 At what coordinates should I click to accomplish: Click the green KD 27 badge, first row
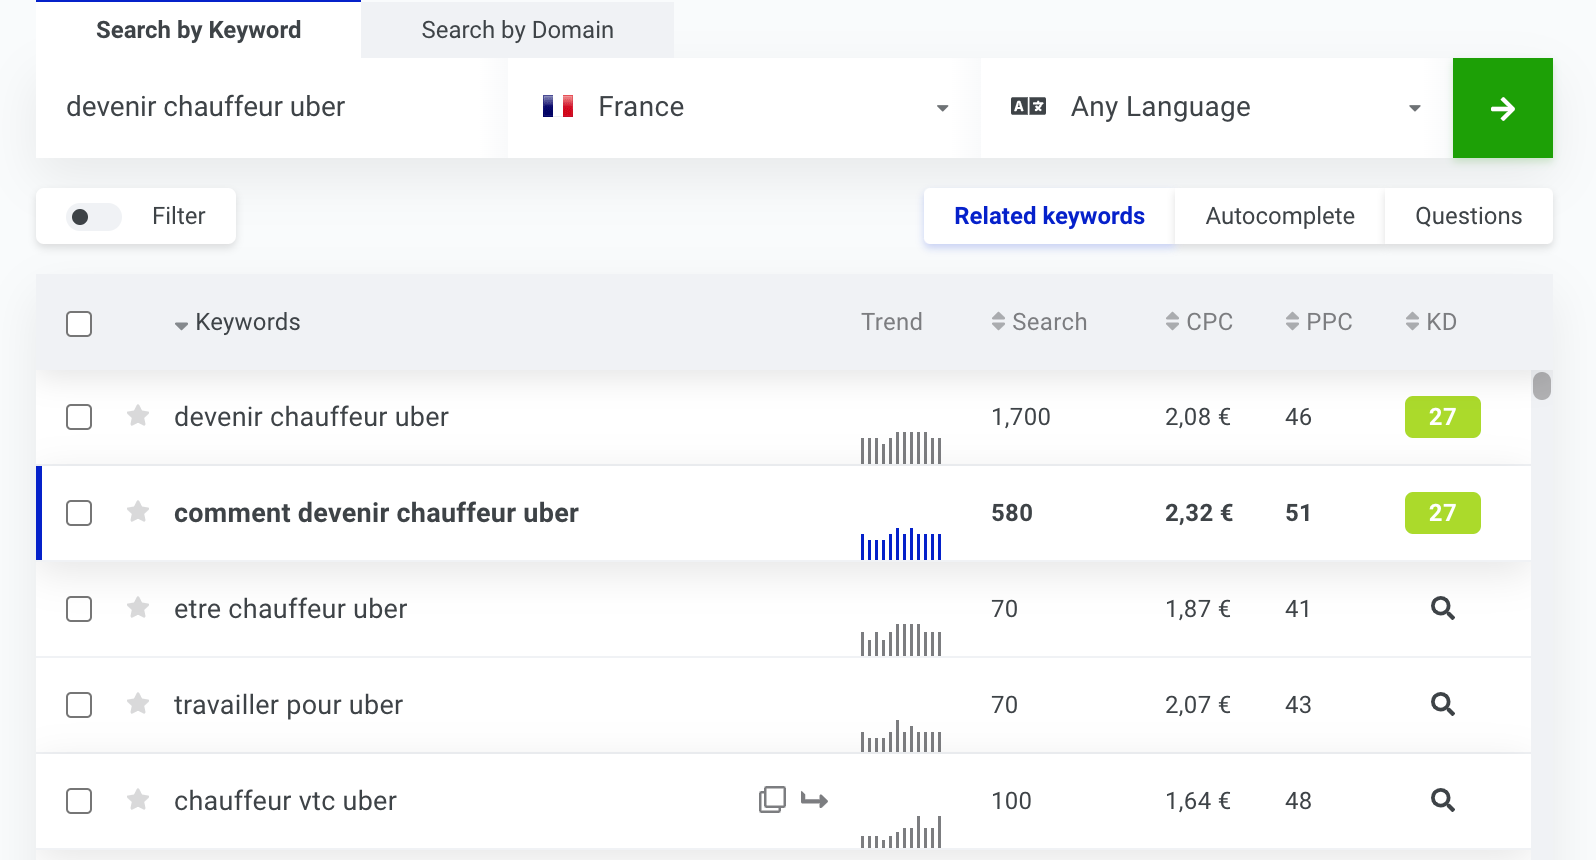coord(1442,417)
